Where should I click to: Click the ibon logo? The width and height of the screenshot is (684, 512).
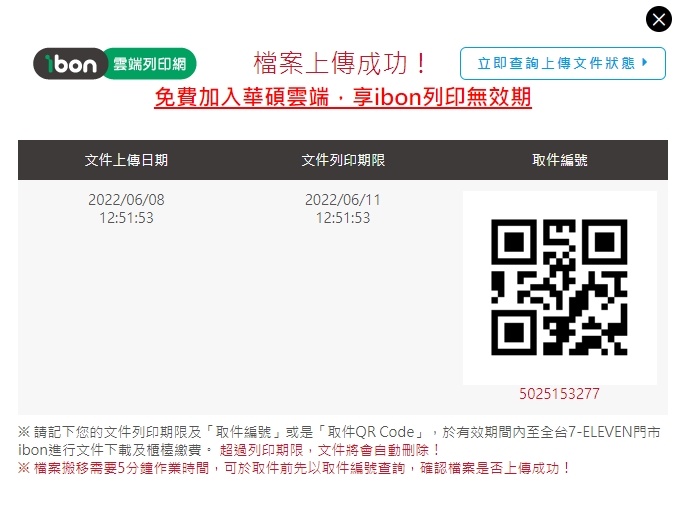tap(70, 64)
